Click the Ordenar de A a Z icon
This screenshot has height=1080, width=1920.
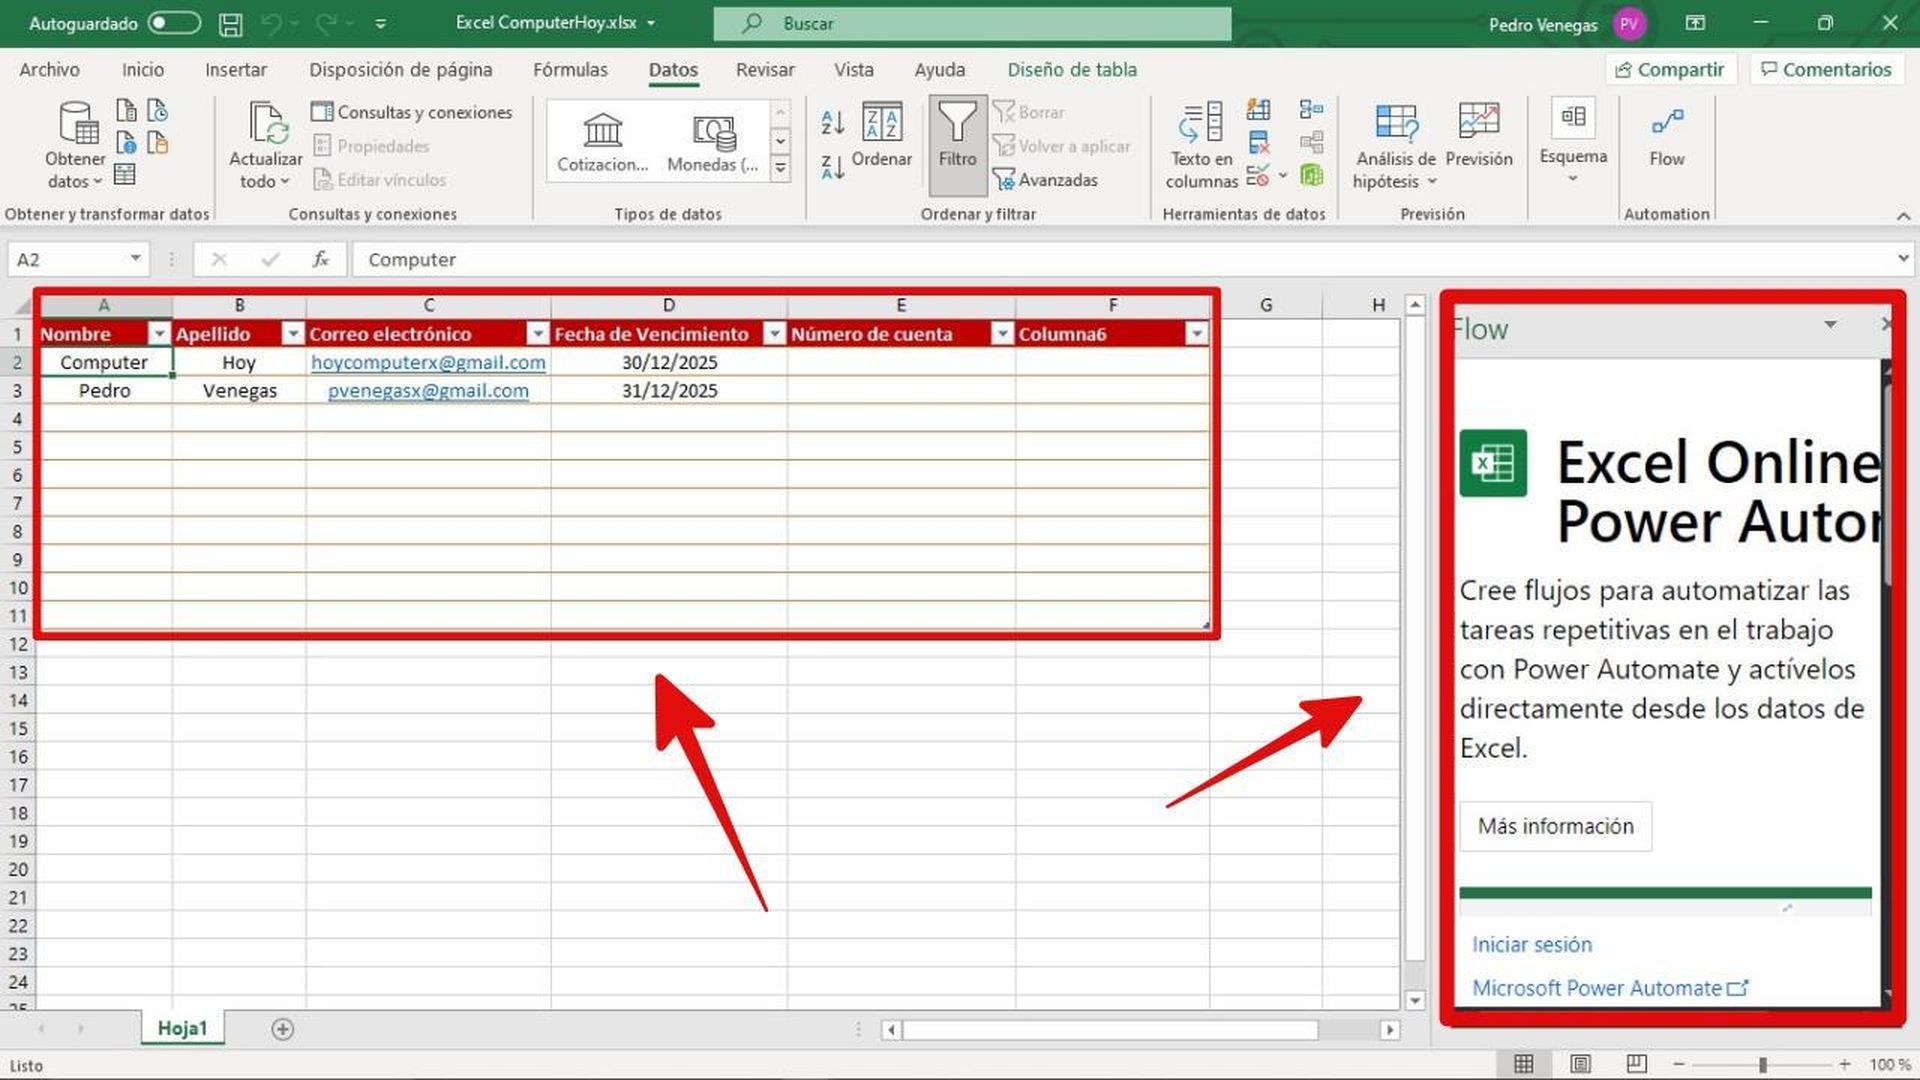(x=831, y=122)
